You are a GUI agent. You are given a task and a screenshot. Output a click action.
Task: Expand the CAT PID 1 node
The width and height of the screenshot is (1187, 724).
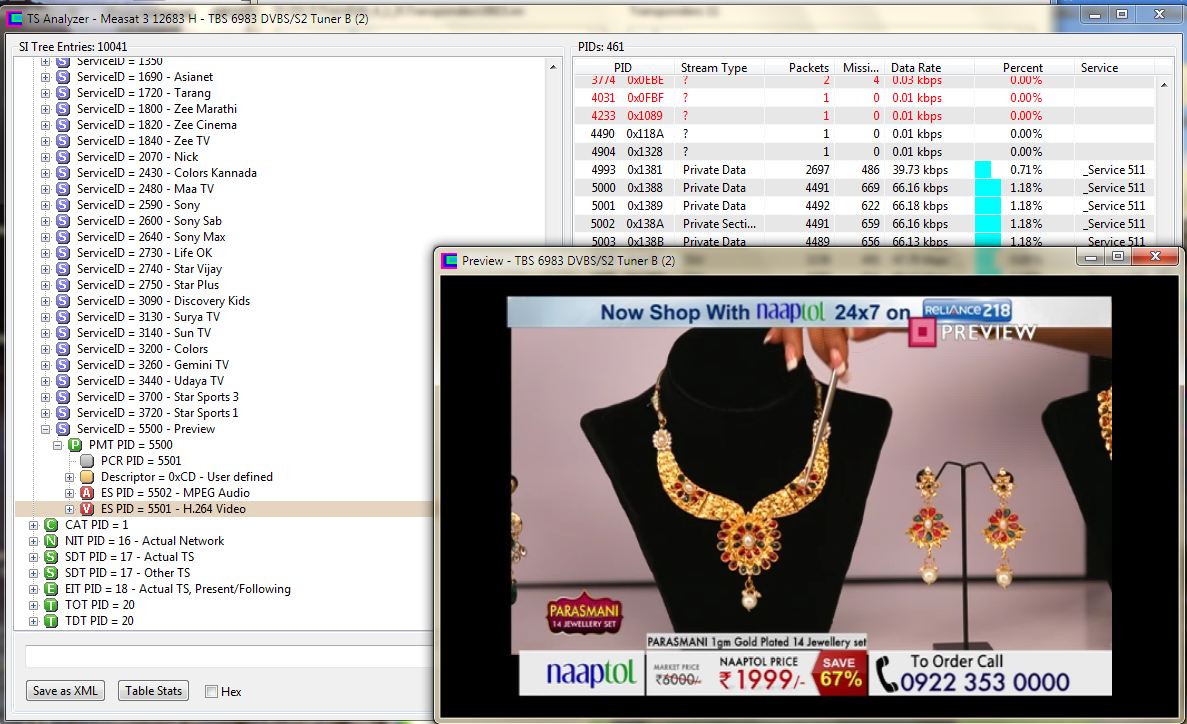coord(33,525)
